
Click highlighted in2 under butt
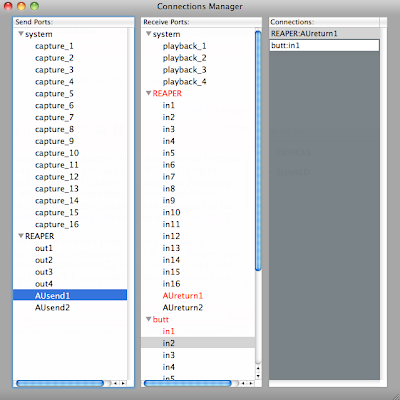pyautogui.click(x=198, y=343)
